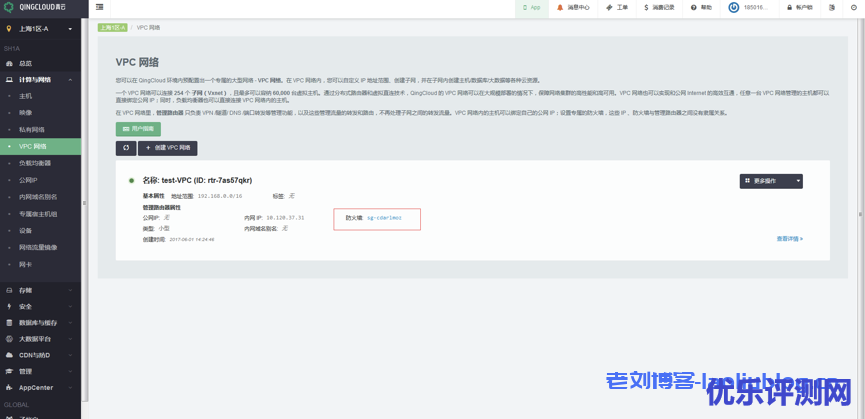Collapse the 计算与网络 sidebar section
Viewport: 865px width, 419px height.
pos(40,79)
